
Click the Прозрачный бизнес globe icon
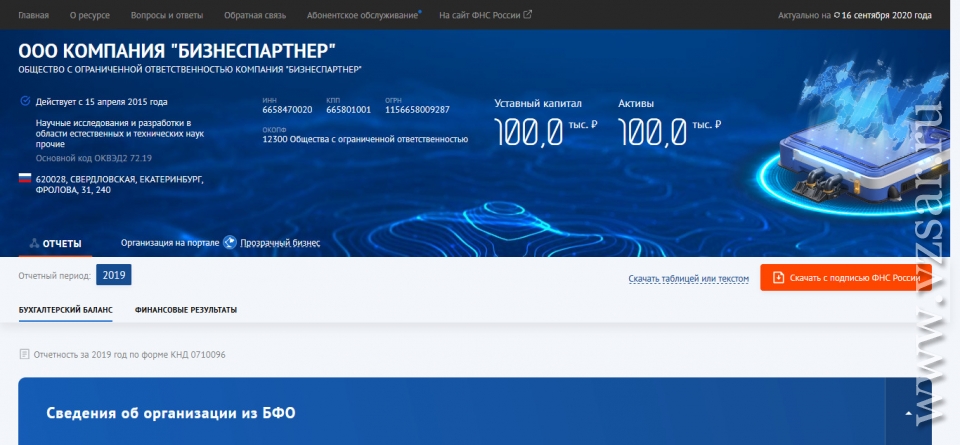pos(230,242)
